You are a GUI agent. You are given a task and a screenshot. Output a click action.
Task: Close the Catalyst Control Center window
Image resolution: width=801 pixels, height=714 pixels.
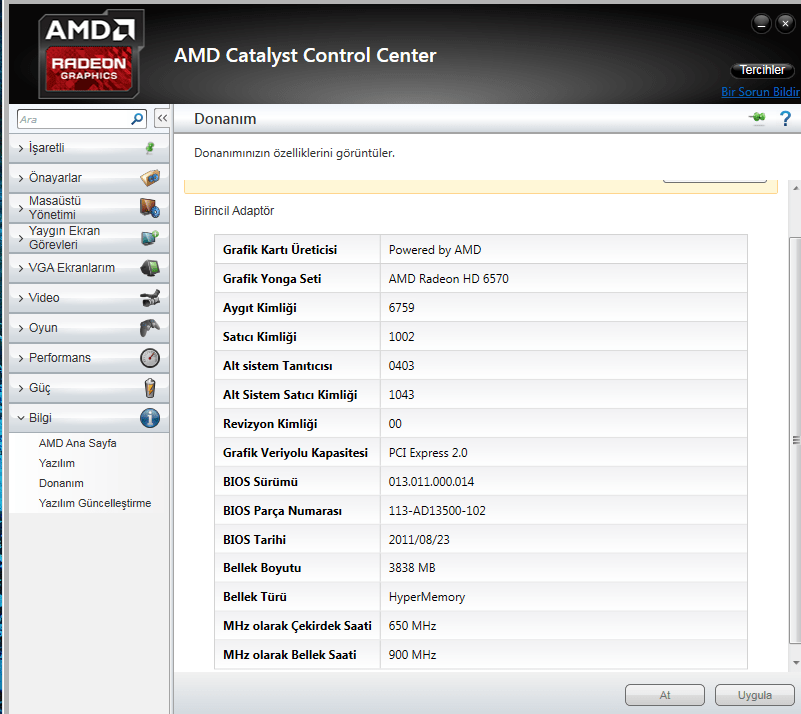coord(785,23)
